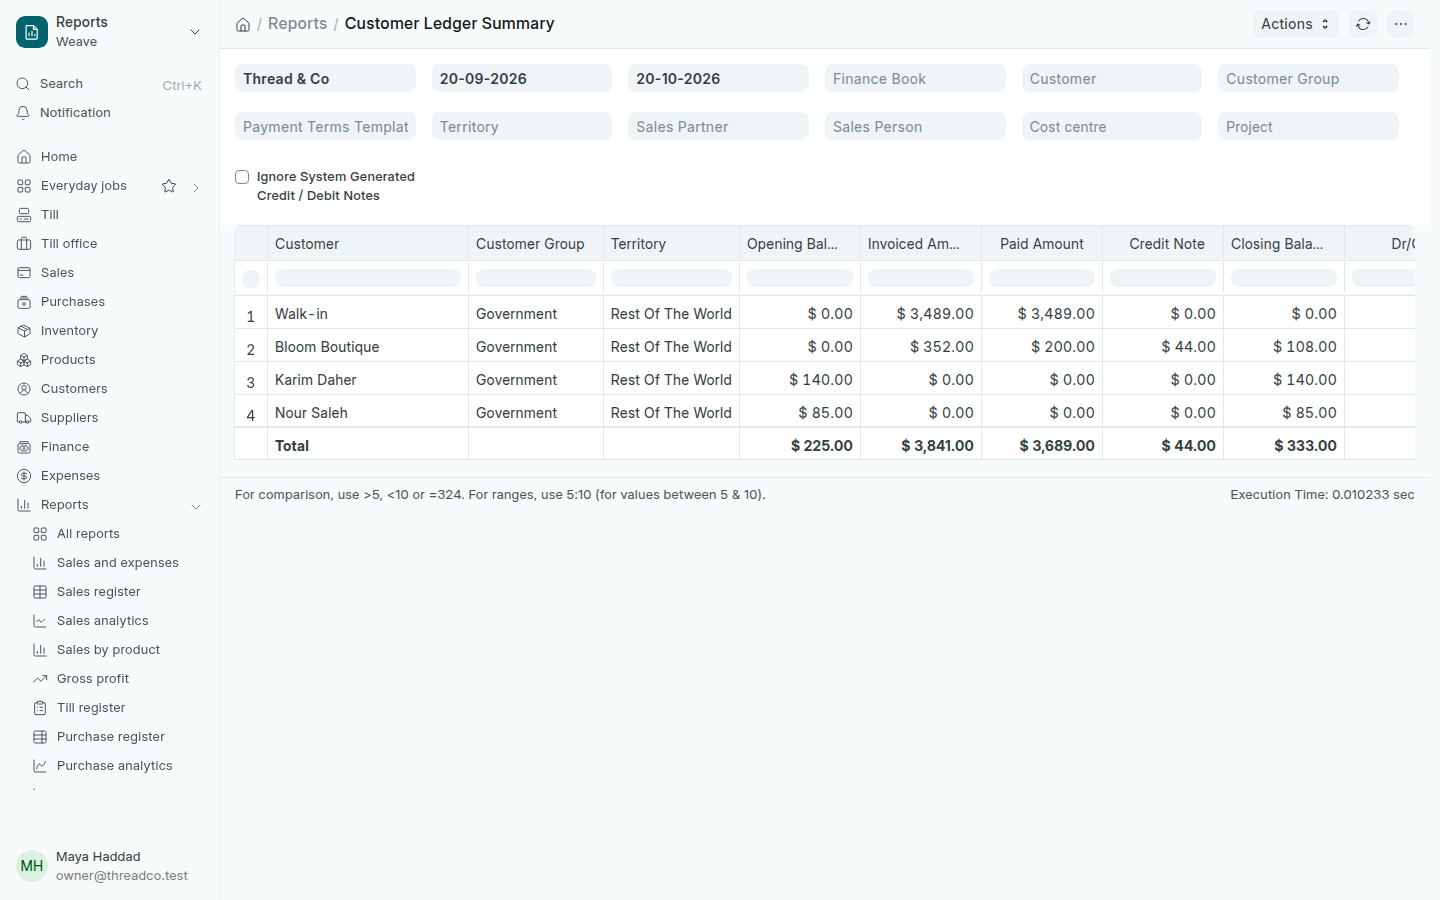
Task: Star the Everyday jobs shortcut
Action: pyautogui.click(x=169, y=186)
